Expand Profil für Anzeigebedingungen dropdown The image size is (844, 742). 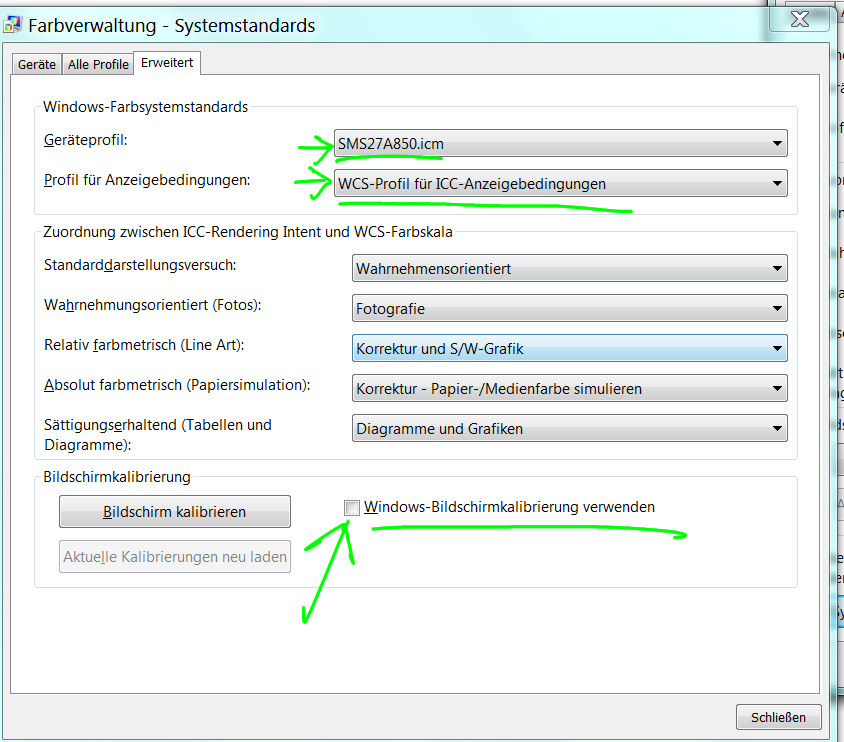561,184
